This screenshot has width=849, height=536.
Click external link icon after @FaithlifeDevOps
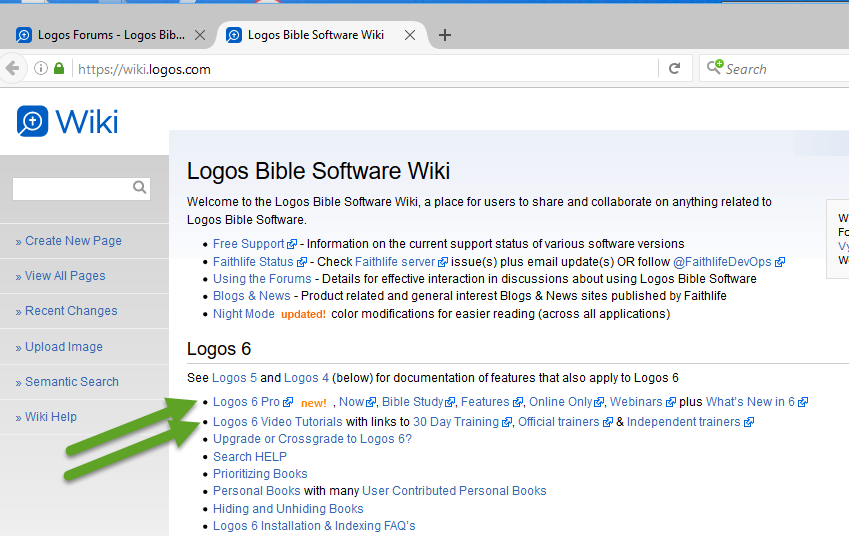[780, 262]
